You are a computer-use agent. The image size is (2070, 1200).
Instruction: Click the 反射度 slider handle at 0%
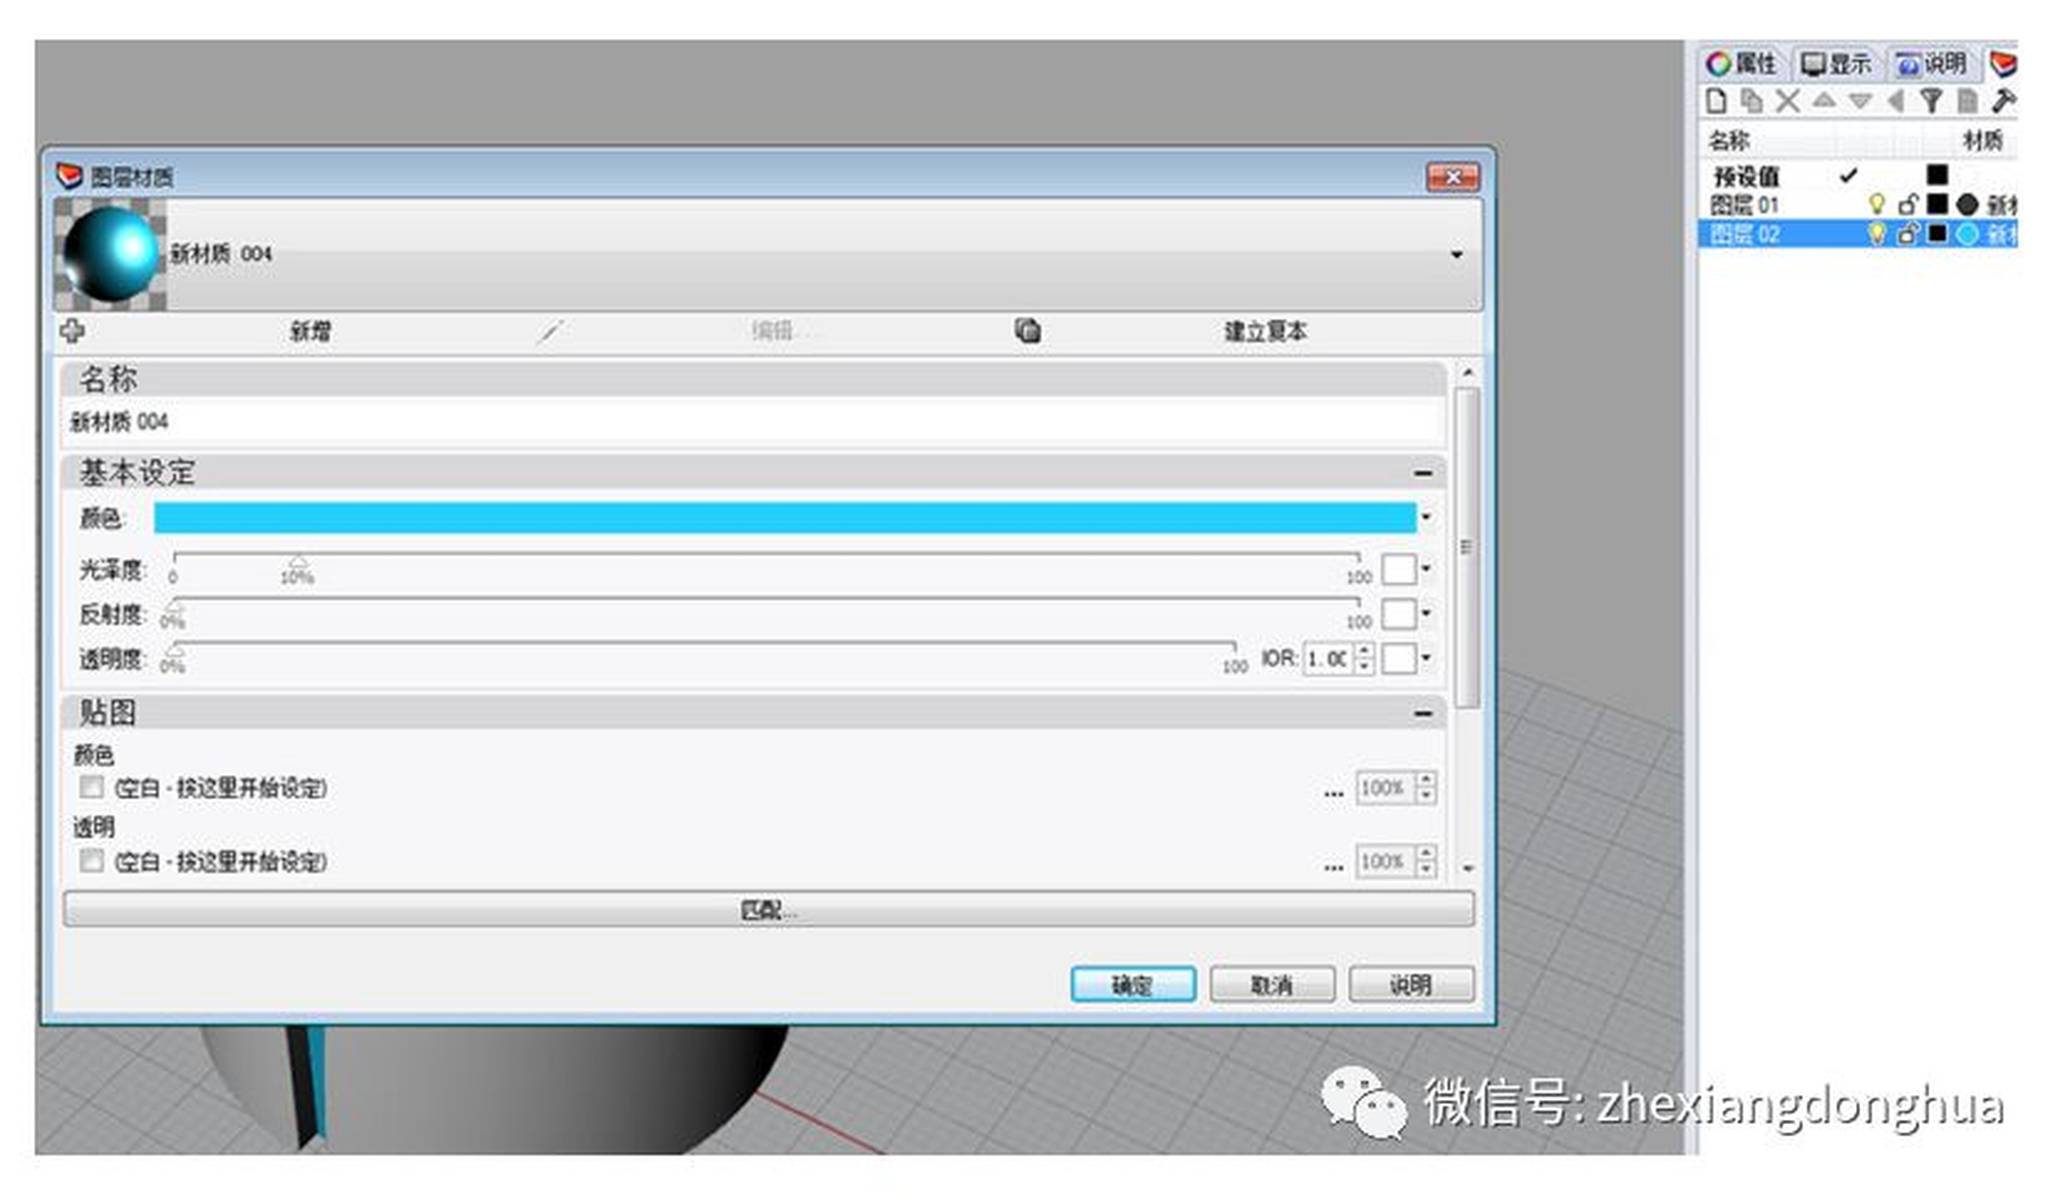pyautogui.click(x=175, y=607)
